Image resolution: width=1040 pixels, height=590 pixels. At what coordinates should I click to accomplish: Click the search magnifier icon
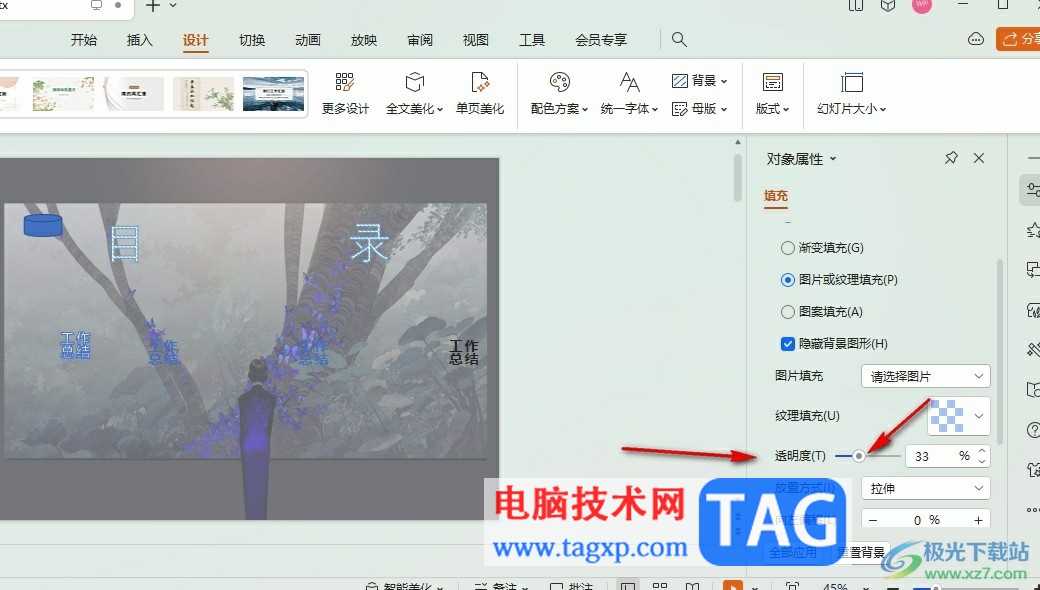pyautogui.click(x=679, y=39)
